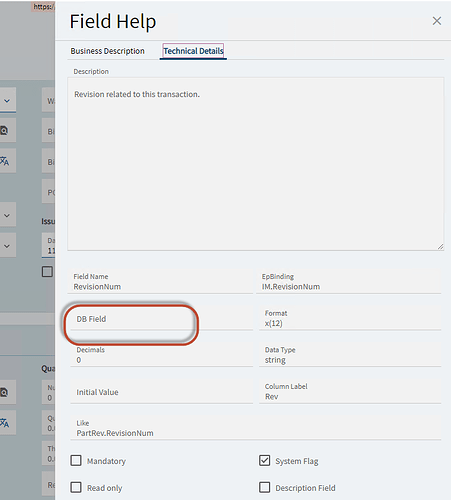The height and width of the screenshot is (500, 451).
Task: Check the Description Field checkbox
Action: point(265,487)
